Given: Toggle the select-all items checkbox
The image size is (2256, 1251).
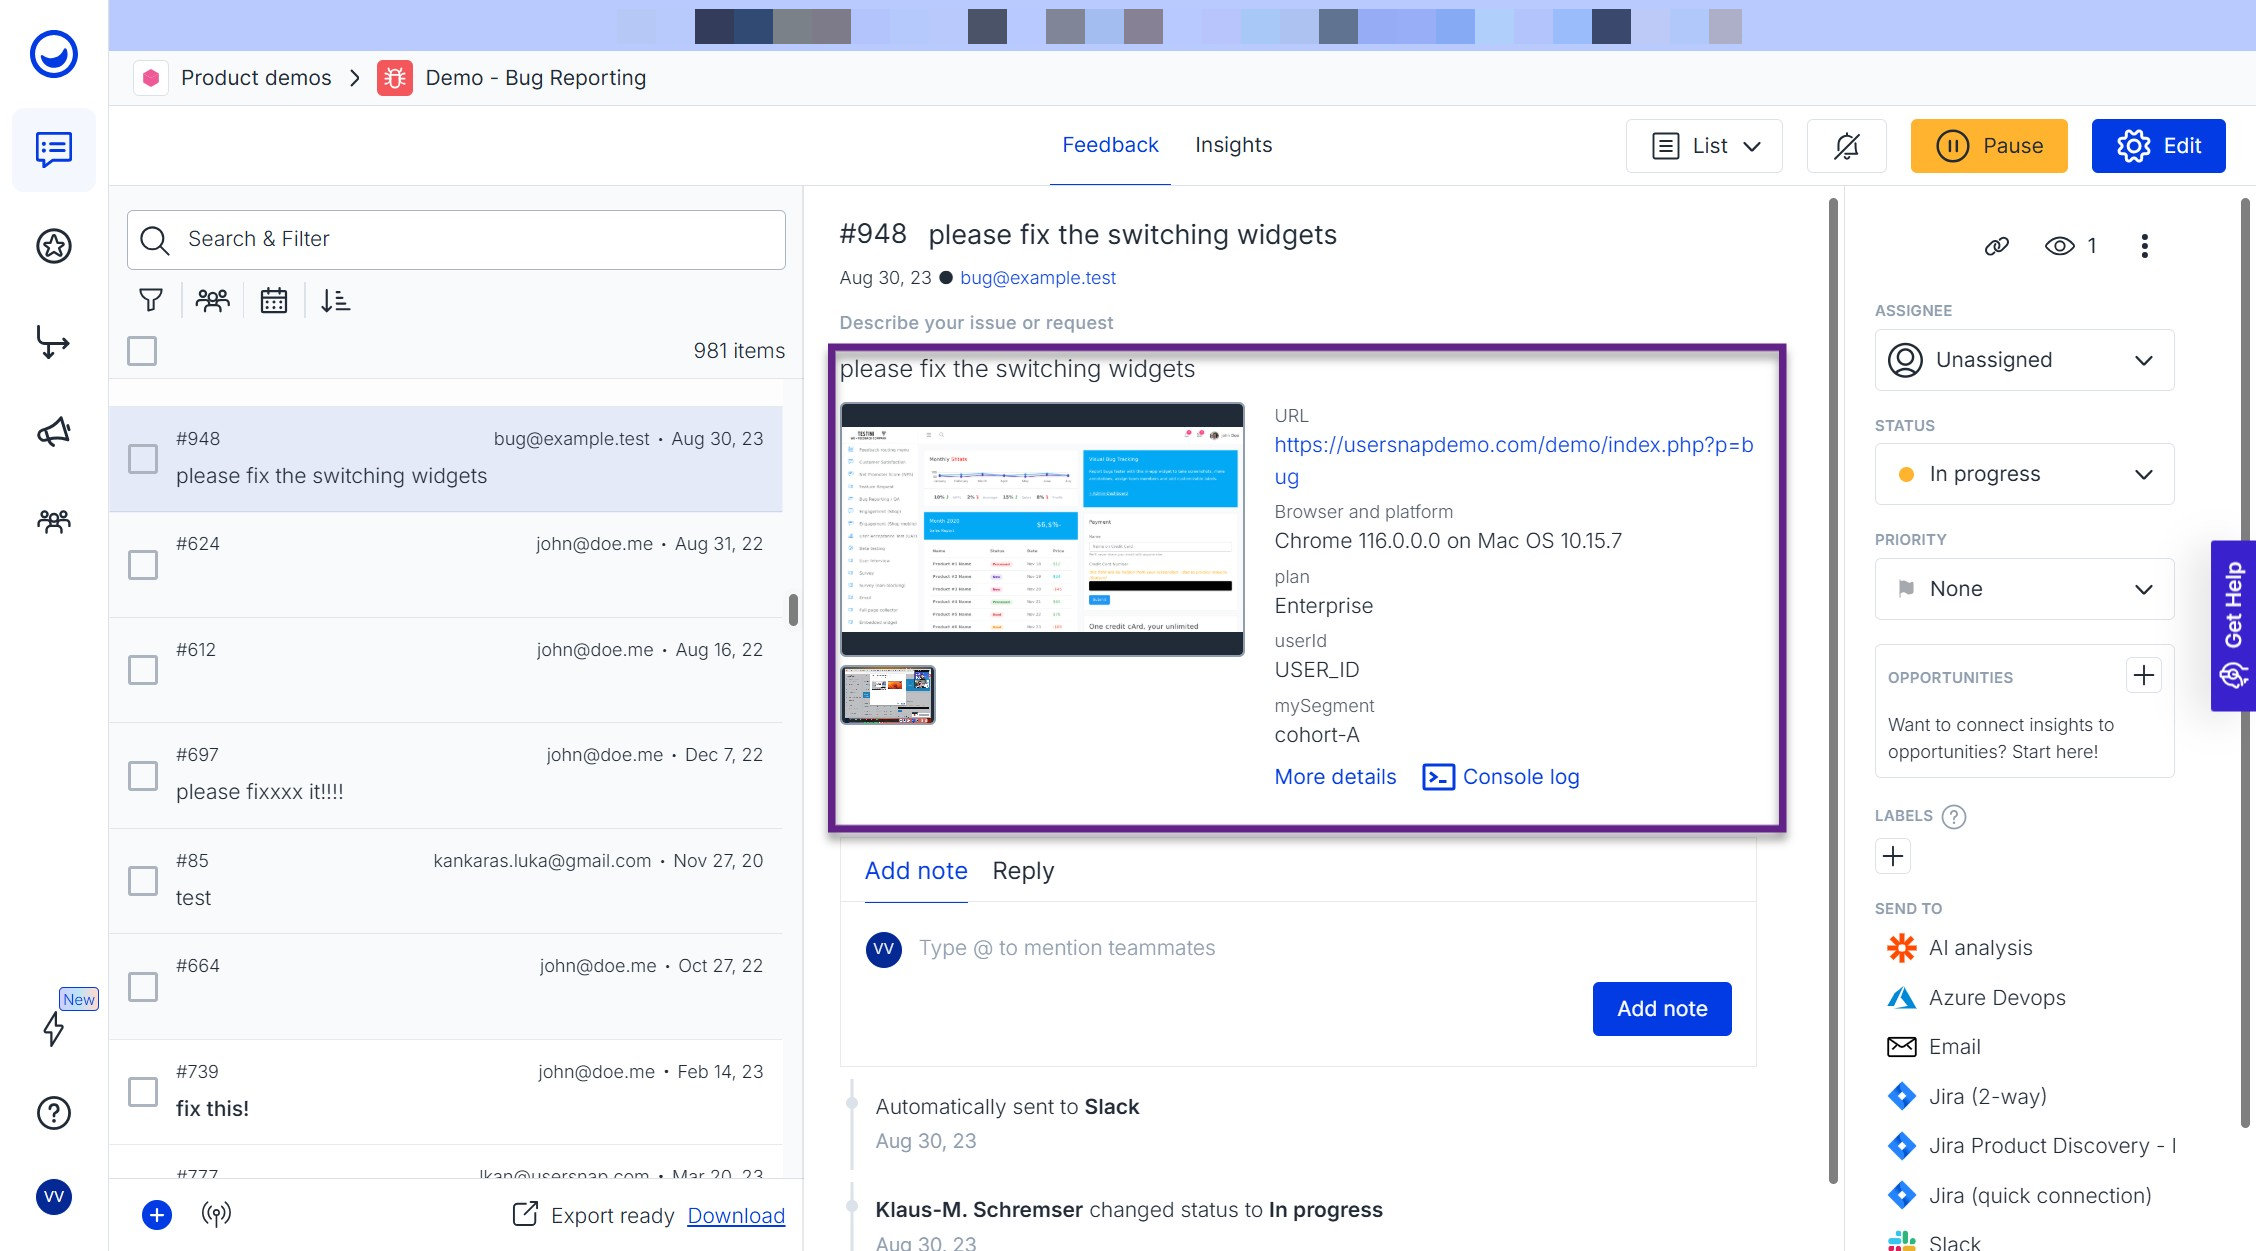Looking at the screenshot, I should tap(142, 351).
